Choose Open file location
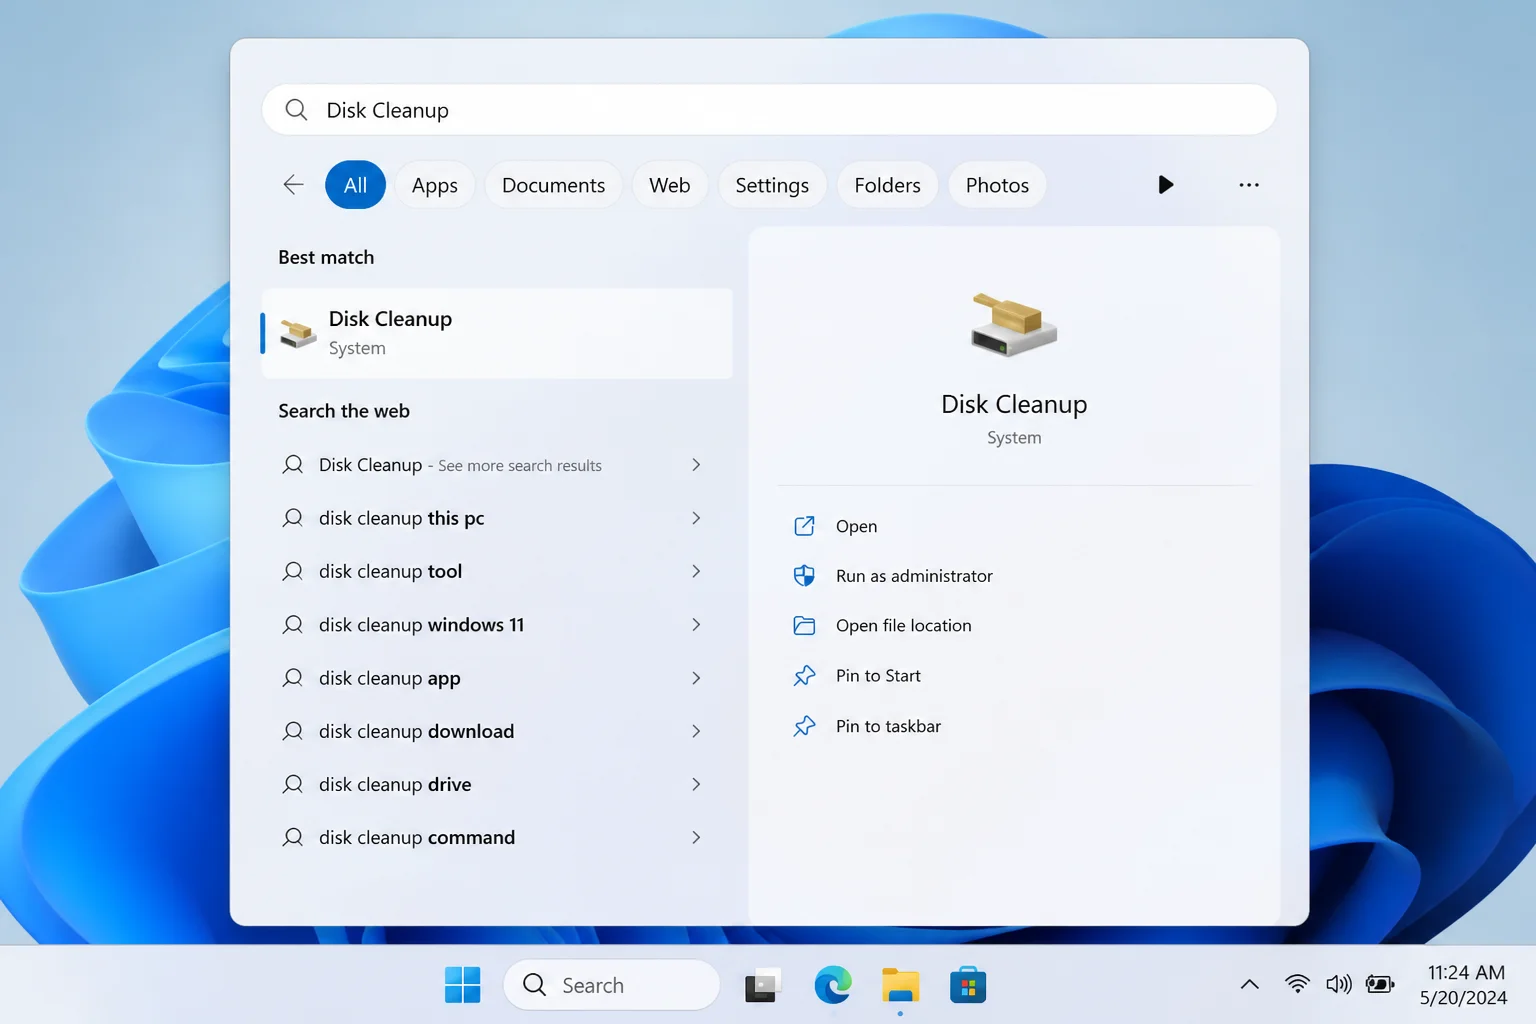Viewport: 1536px width, 1024px height. (1014, 626)
